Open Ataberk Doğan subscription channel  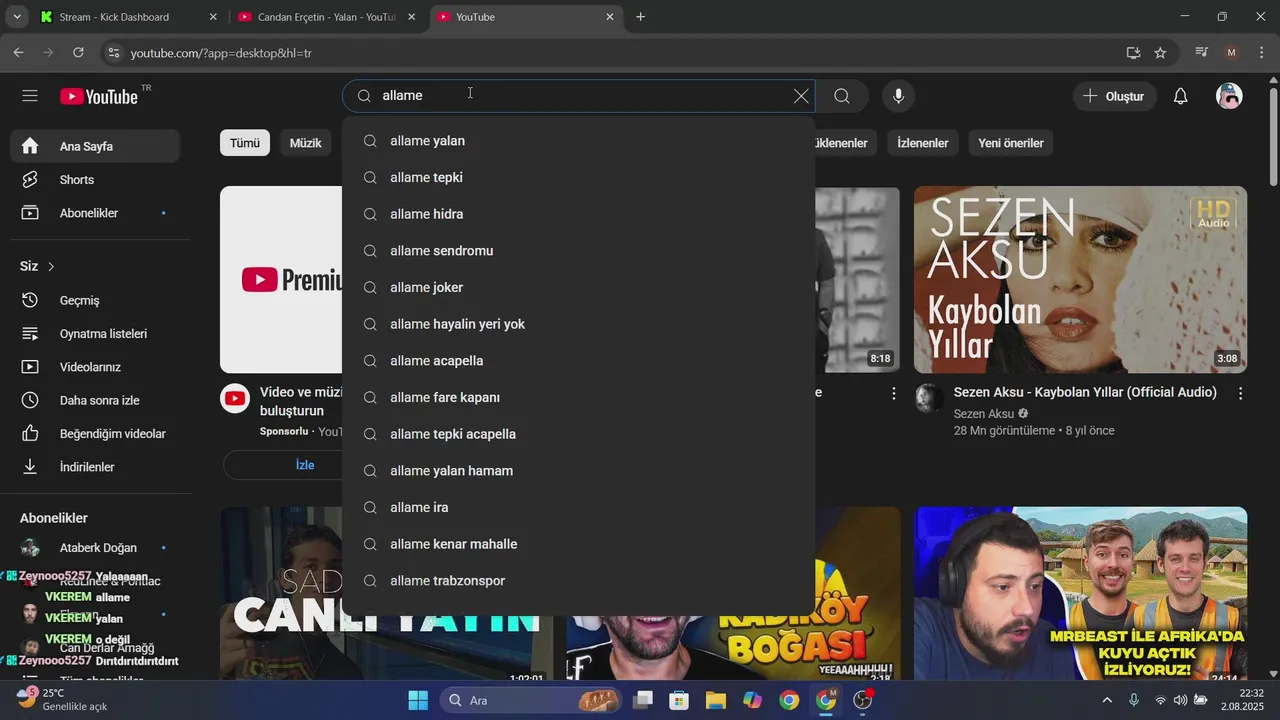pyautogui.click(x=96, y=548)
